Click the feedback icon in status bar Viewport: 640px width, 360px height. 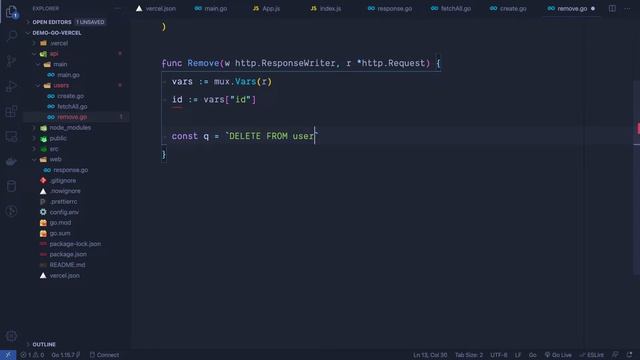click(x=615, y=355)
